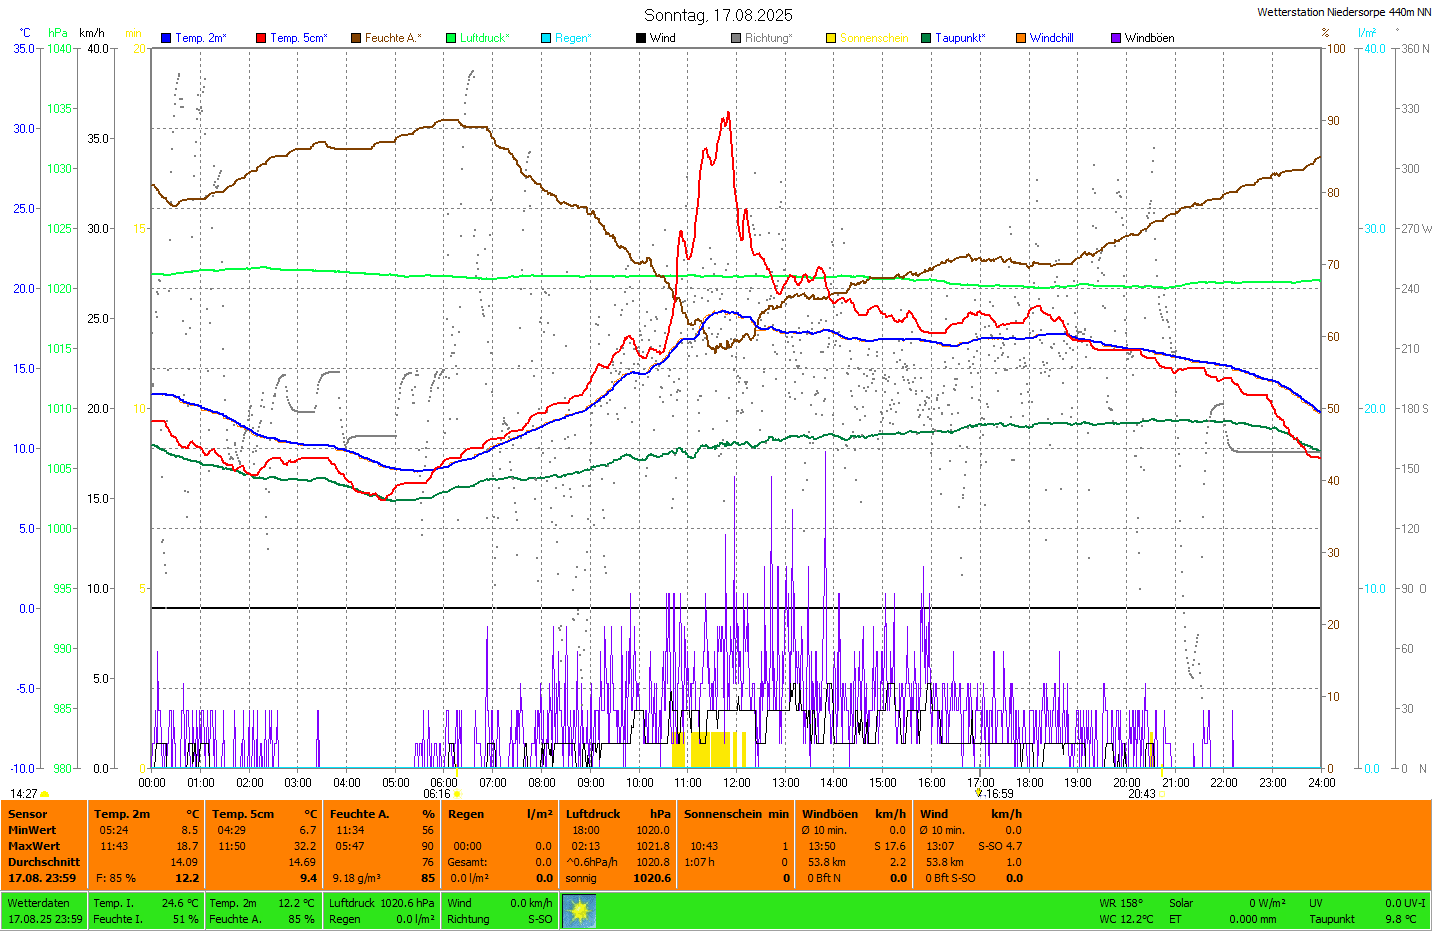Screen dimensions: 1432x931
Task: Click the yellow sun marker beside 14:27
Action: click(45, 794)
